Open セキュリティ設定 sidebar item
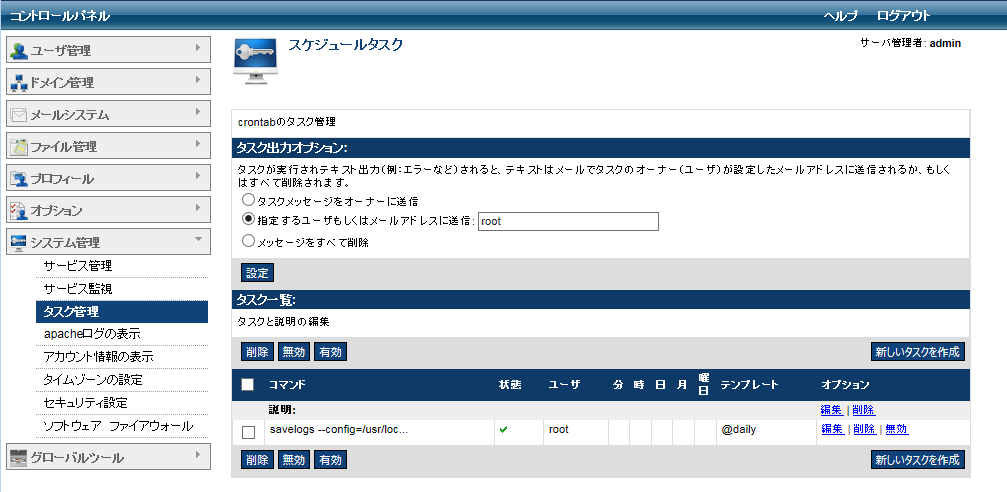This screenshot has height=492, width=1007. click(85, 403)
